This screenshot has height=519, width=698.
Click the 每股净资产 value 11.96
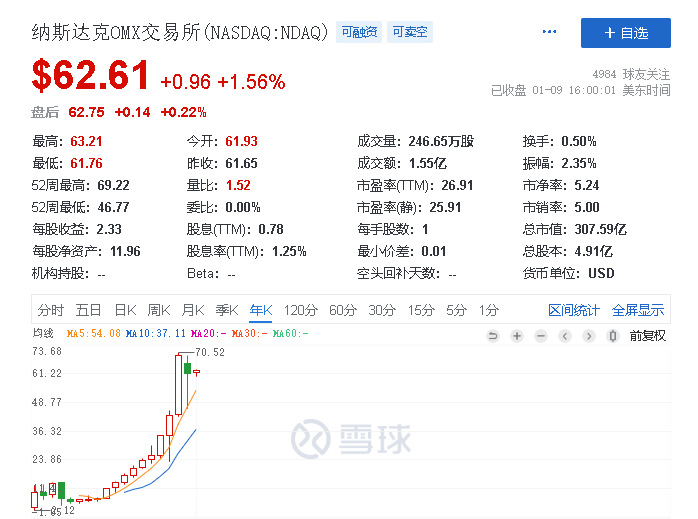[125, 251]
